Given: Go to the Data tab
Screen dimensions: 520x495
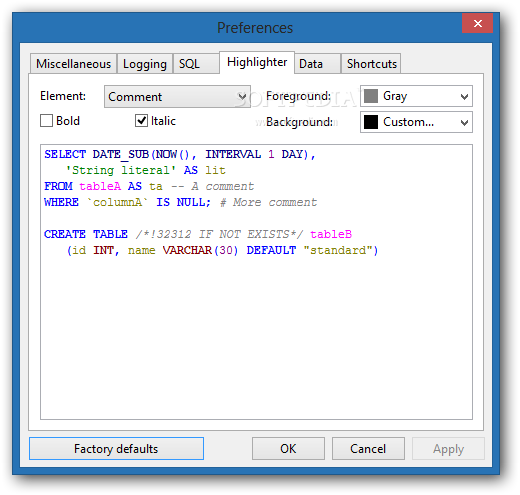Looking at the screenshot, I should [318, 63].
